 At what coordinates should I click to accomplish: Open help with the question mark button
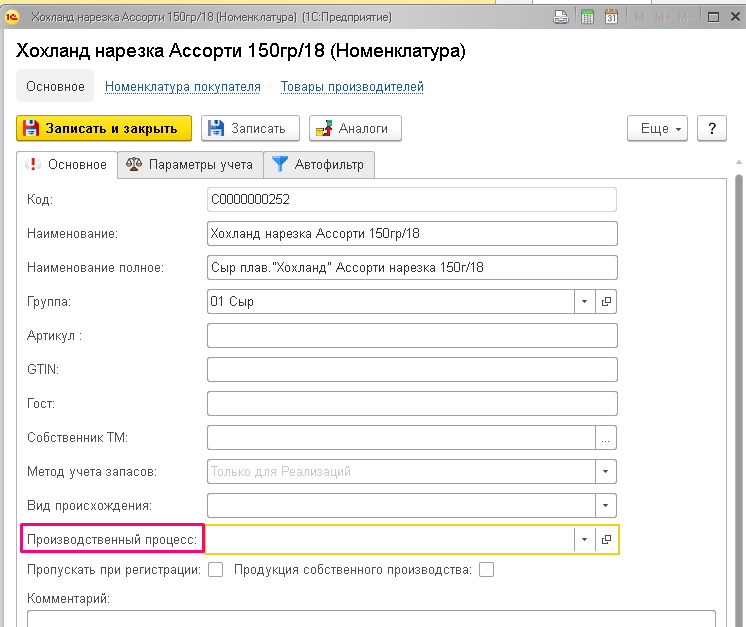tap(712, 128)
